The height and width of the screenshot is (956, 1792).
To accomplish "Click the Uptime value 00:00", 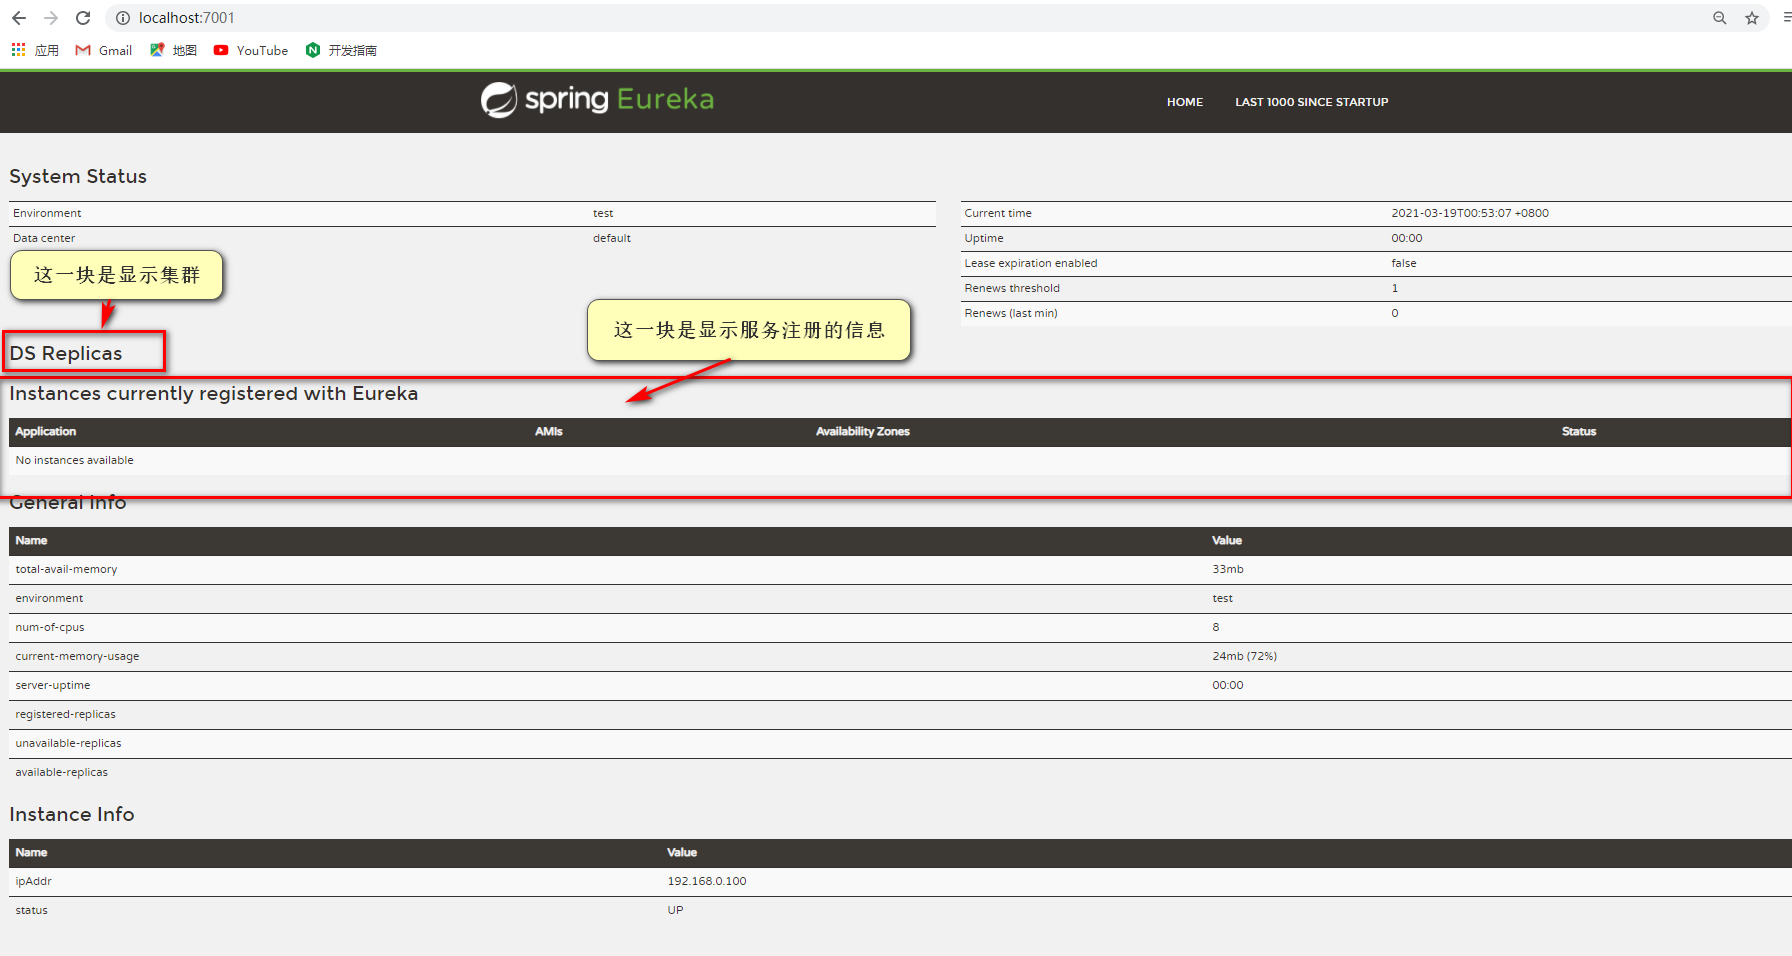I will point(1407,238).
